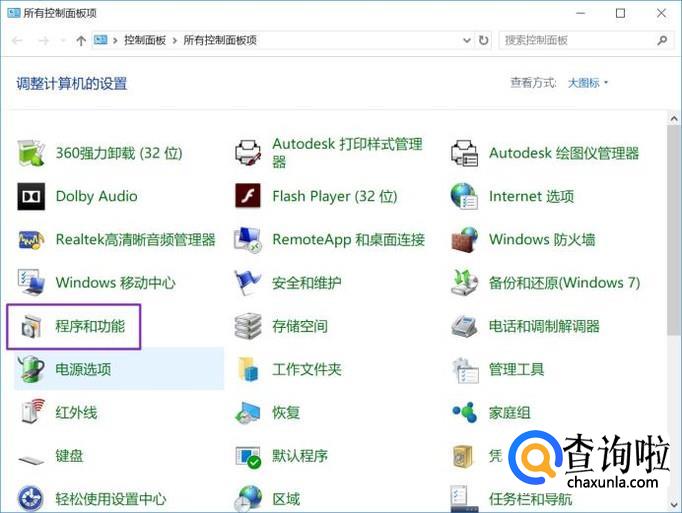Viewport: 682px width, 513px height.
Task: Click the 家庭组 homegroup icon
Action: pyautogui.click(x=465, y=412)
